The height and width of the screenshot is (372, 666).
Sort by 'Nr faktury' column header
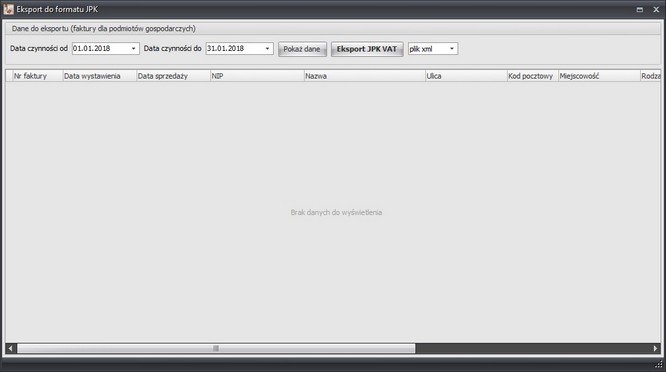pyautogui.click(x=38, y=76)
